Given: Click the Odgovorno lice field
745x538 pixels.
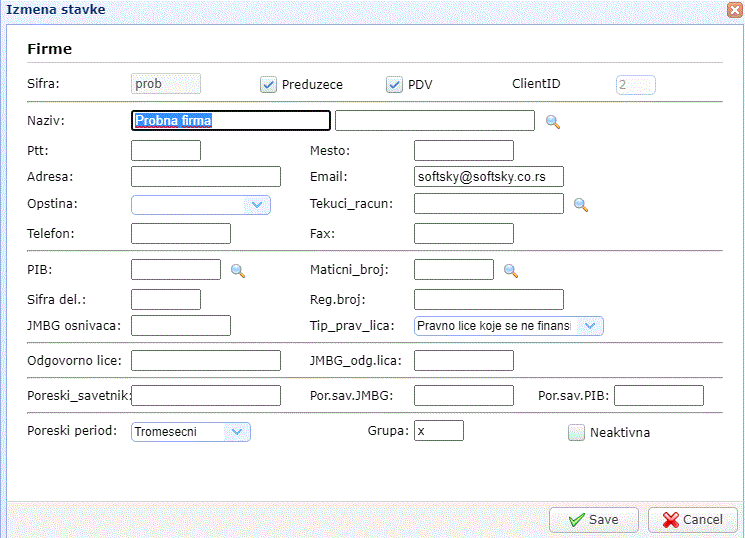Looking at the screenshot, I should click(205, 361).
